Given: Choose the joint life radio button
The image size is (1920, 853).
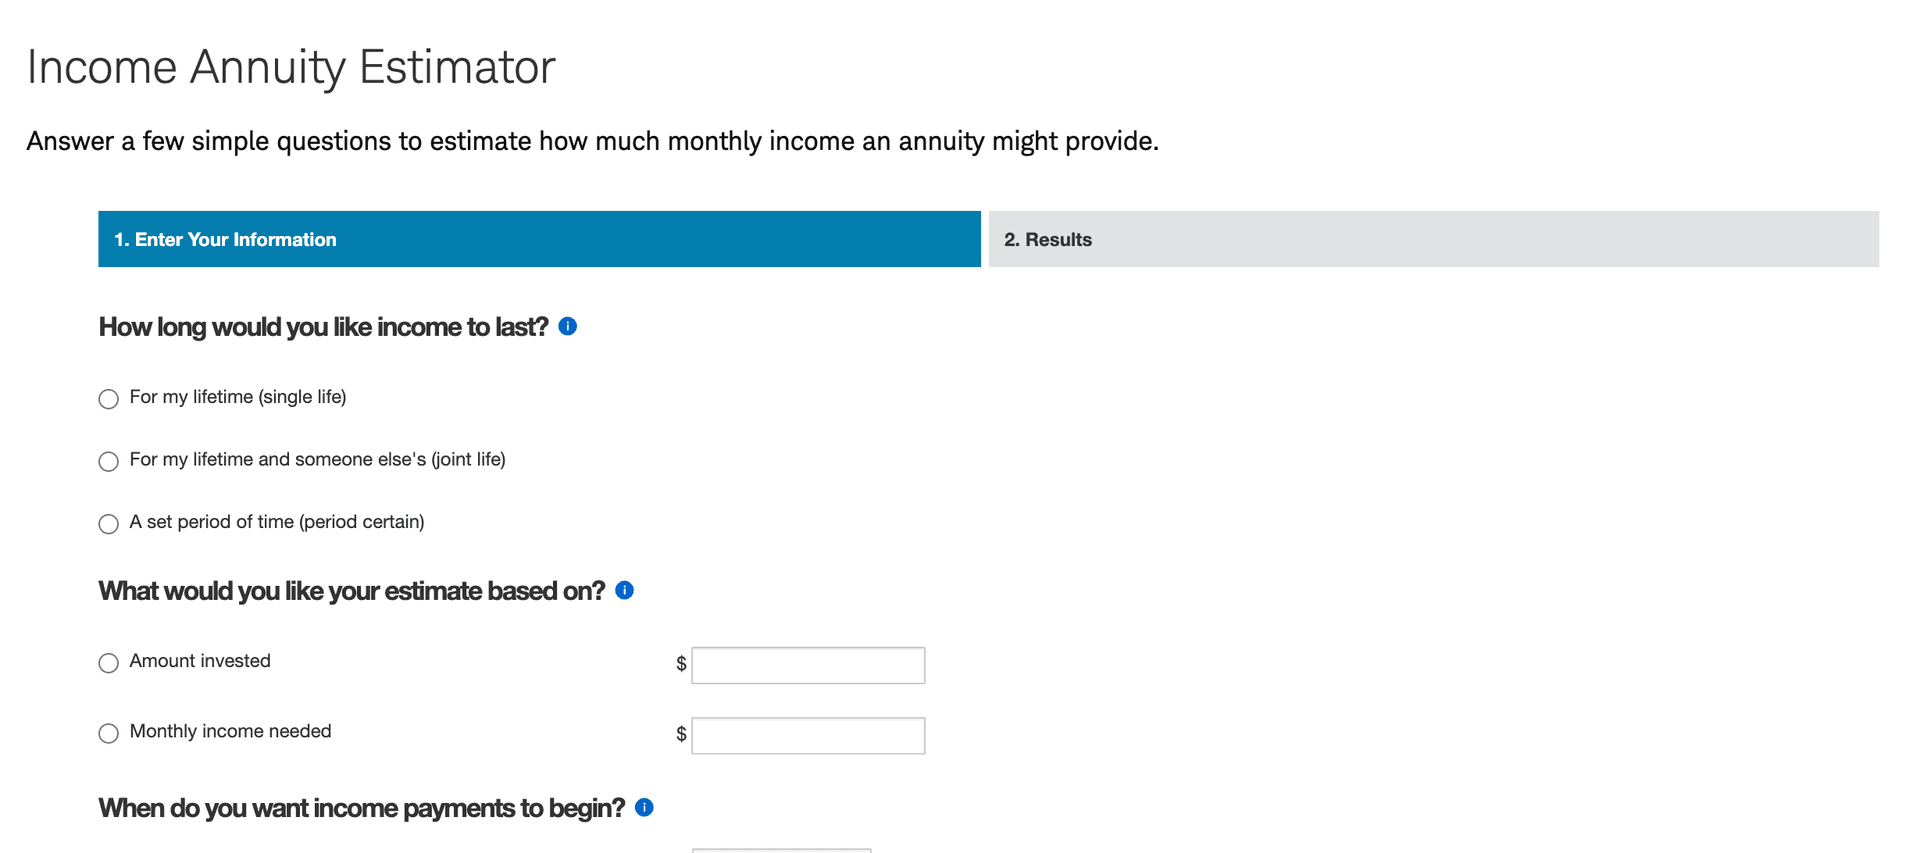Looking at the screenshot, I should [109, 461].
